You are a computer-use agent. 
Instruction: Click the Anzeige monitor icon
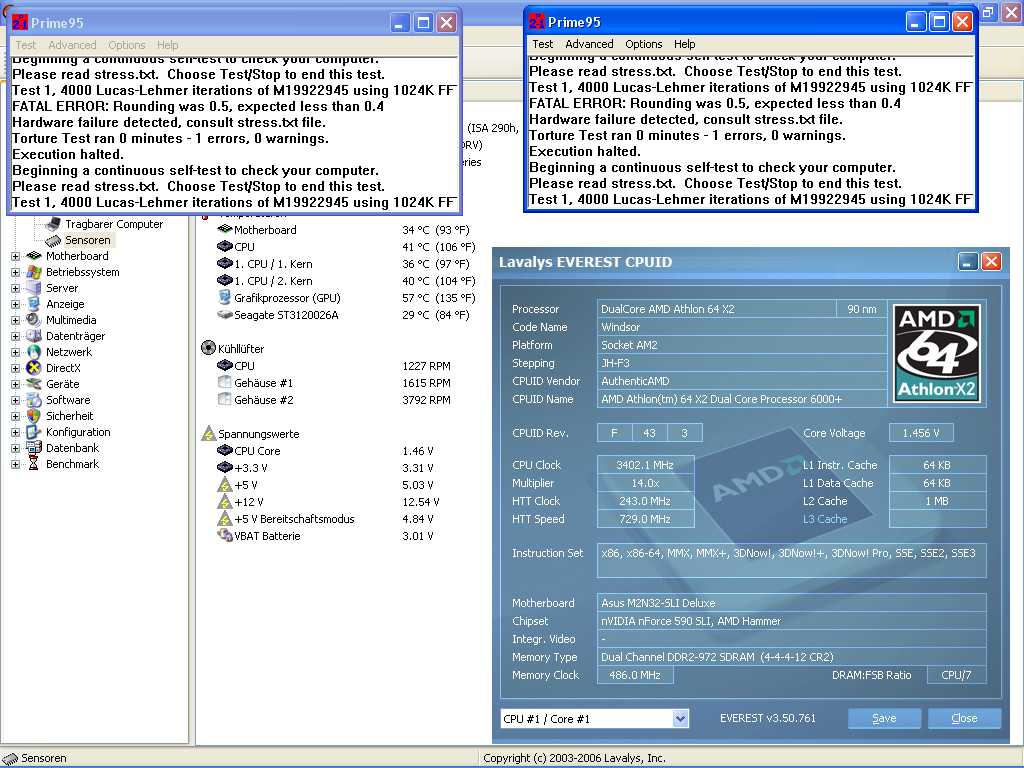[x=34, y=304]
